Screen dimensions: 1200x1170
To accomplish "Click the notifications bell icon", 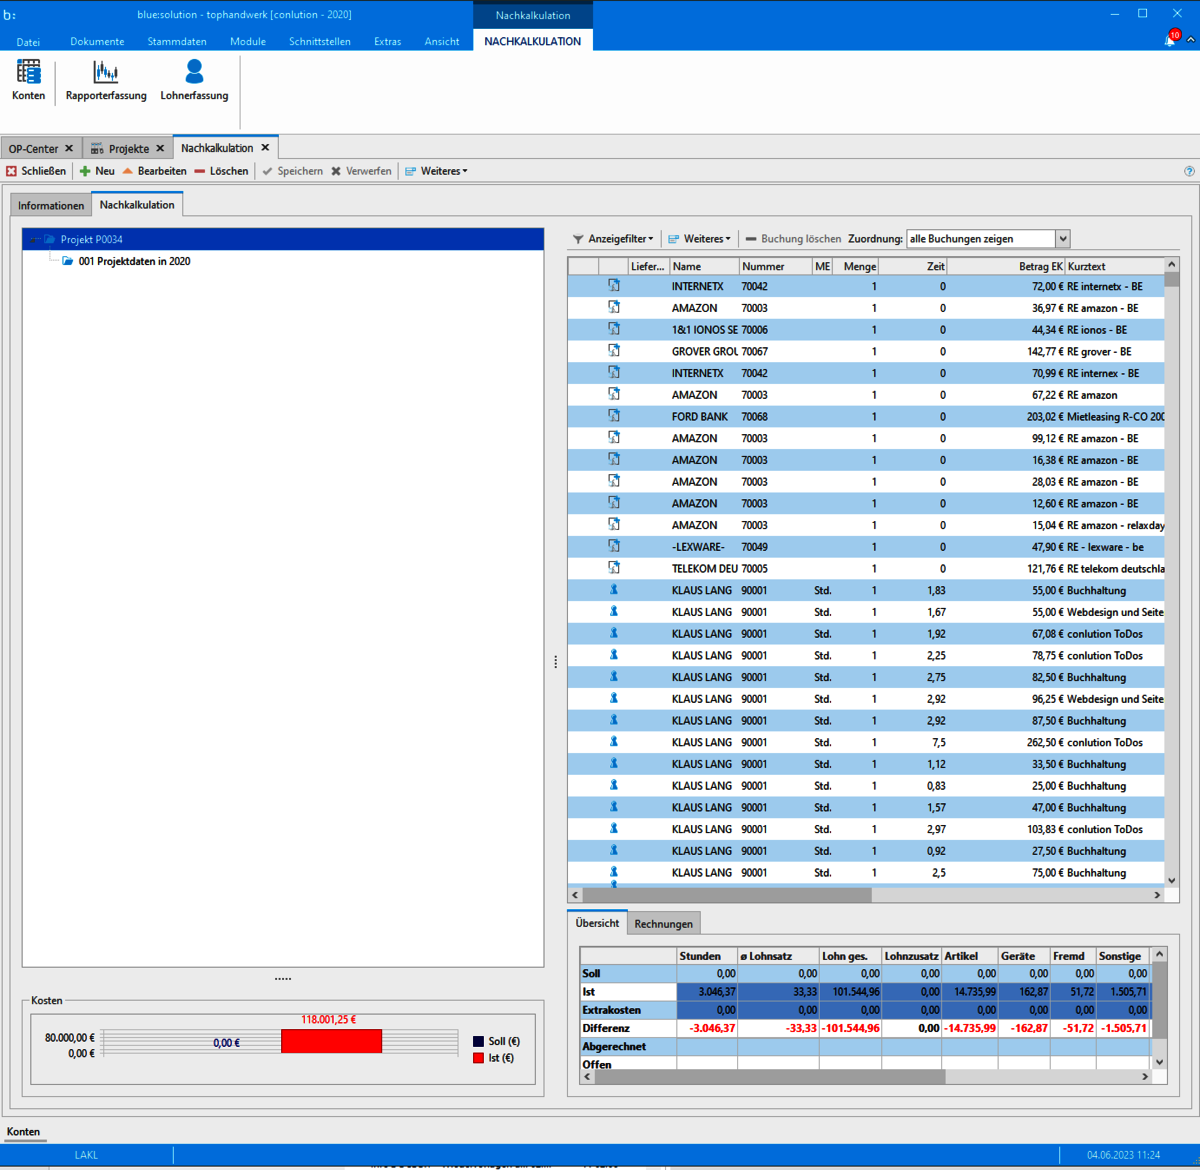I will click(1169, 40).
